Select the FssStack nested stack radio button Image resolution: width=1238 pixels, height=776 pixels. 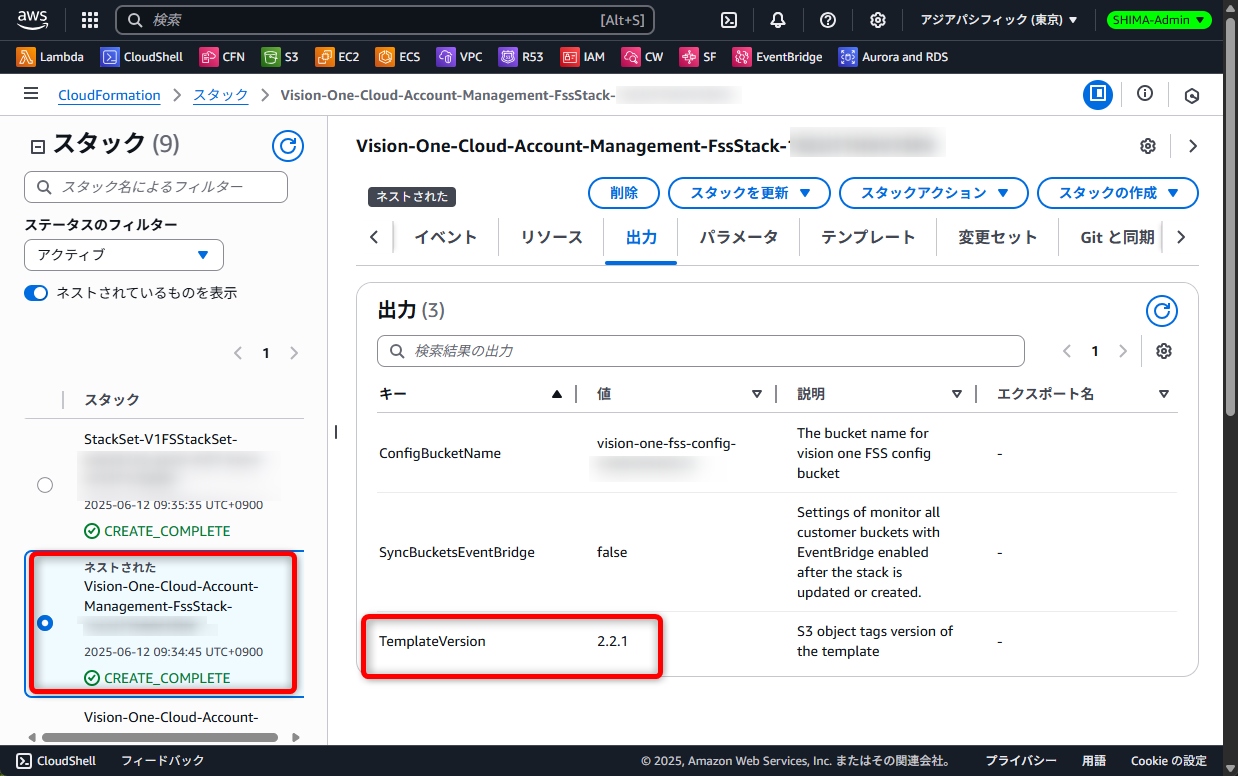pyautogui.click(x=45, y=622)
